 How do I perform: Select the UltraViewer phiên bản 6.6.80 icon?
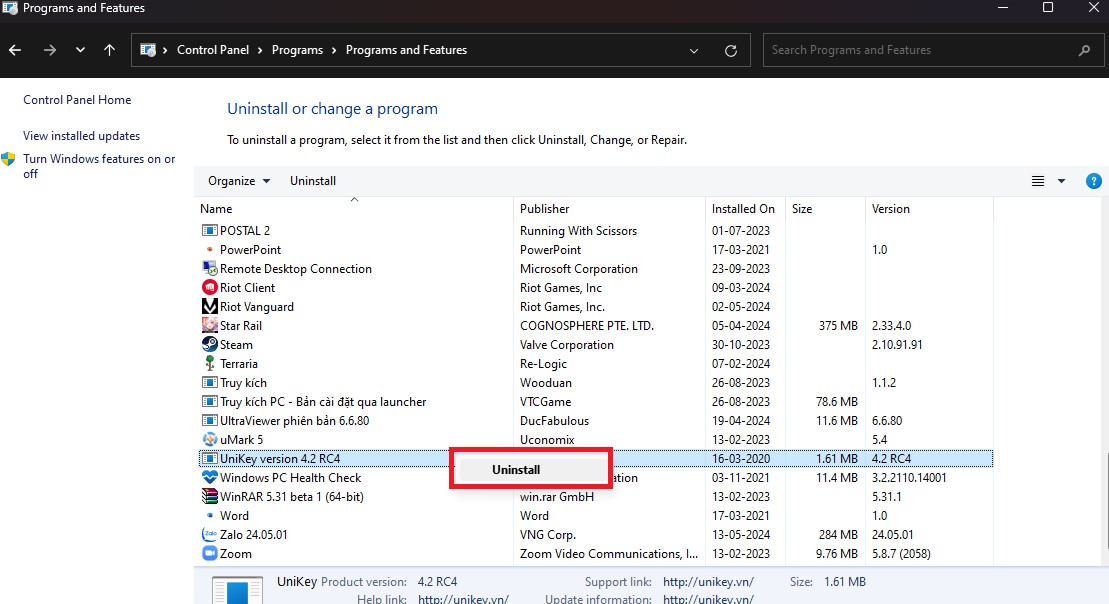pyautogui.click(x=209, y=421)
